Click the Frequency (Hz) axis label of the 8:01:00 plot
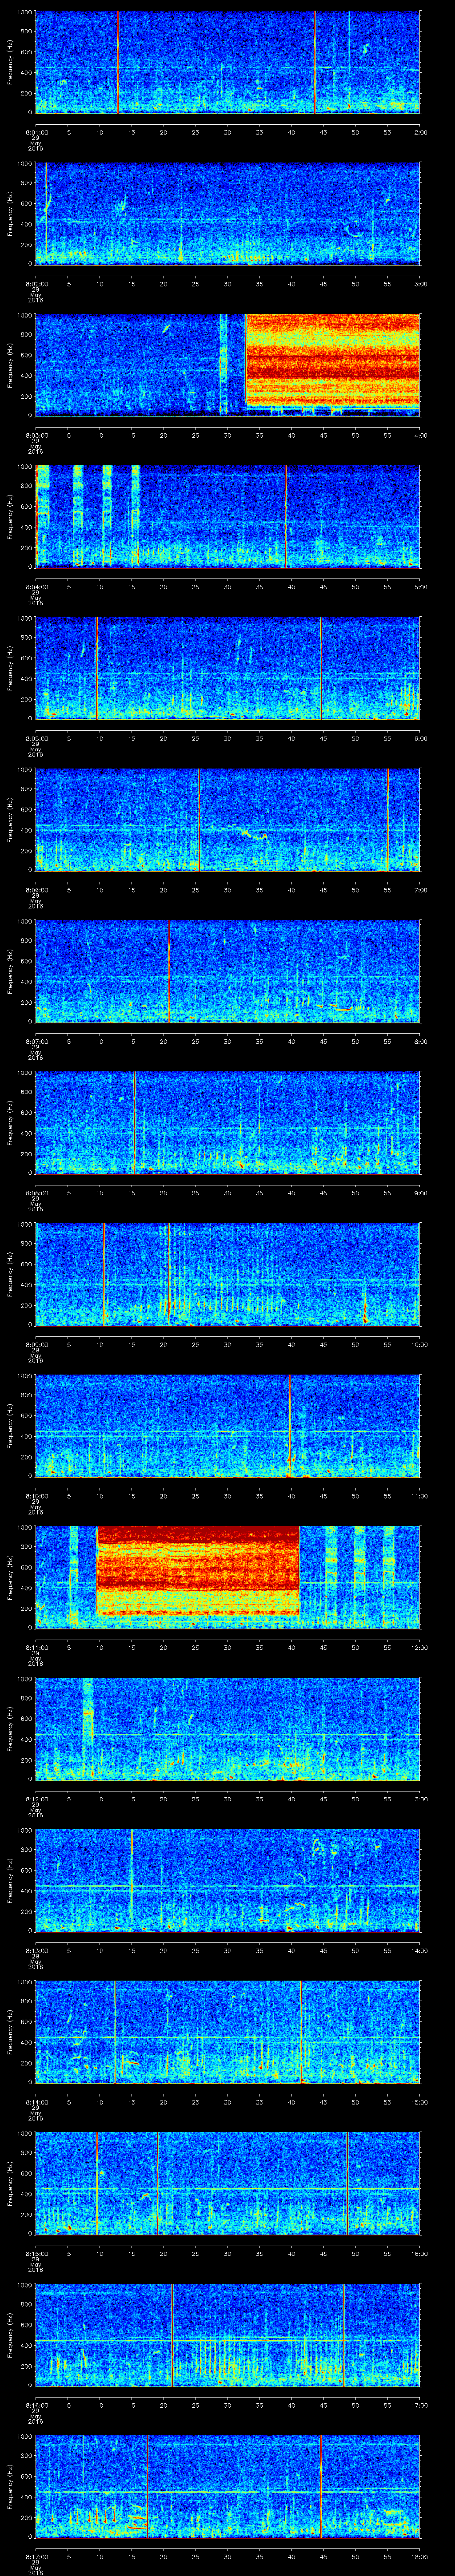The height and width of the screenshot is (2576, 455). pyautogui.click(x=10, y=62)
